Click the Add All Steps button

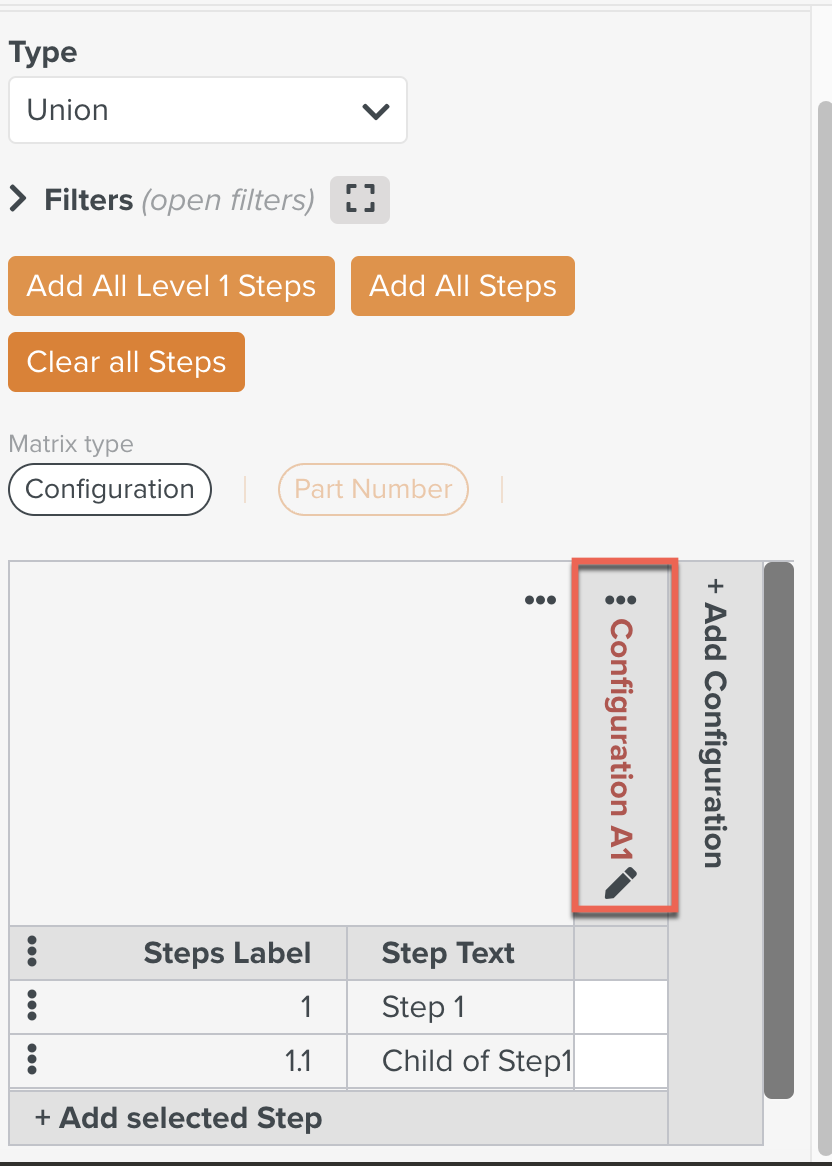point(462,286)
